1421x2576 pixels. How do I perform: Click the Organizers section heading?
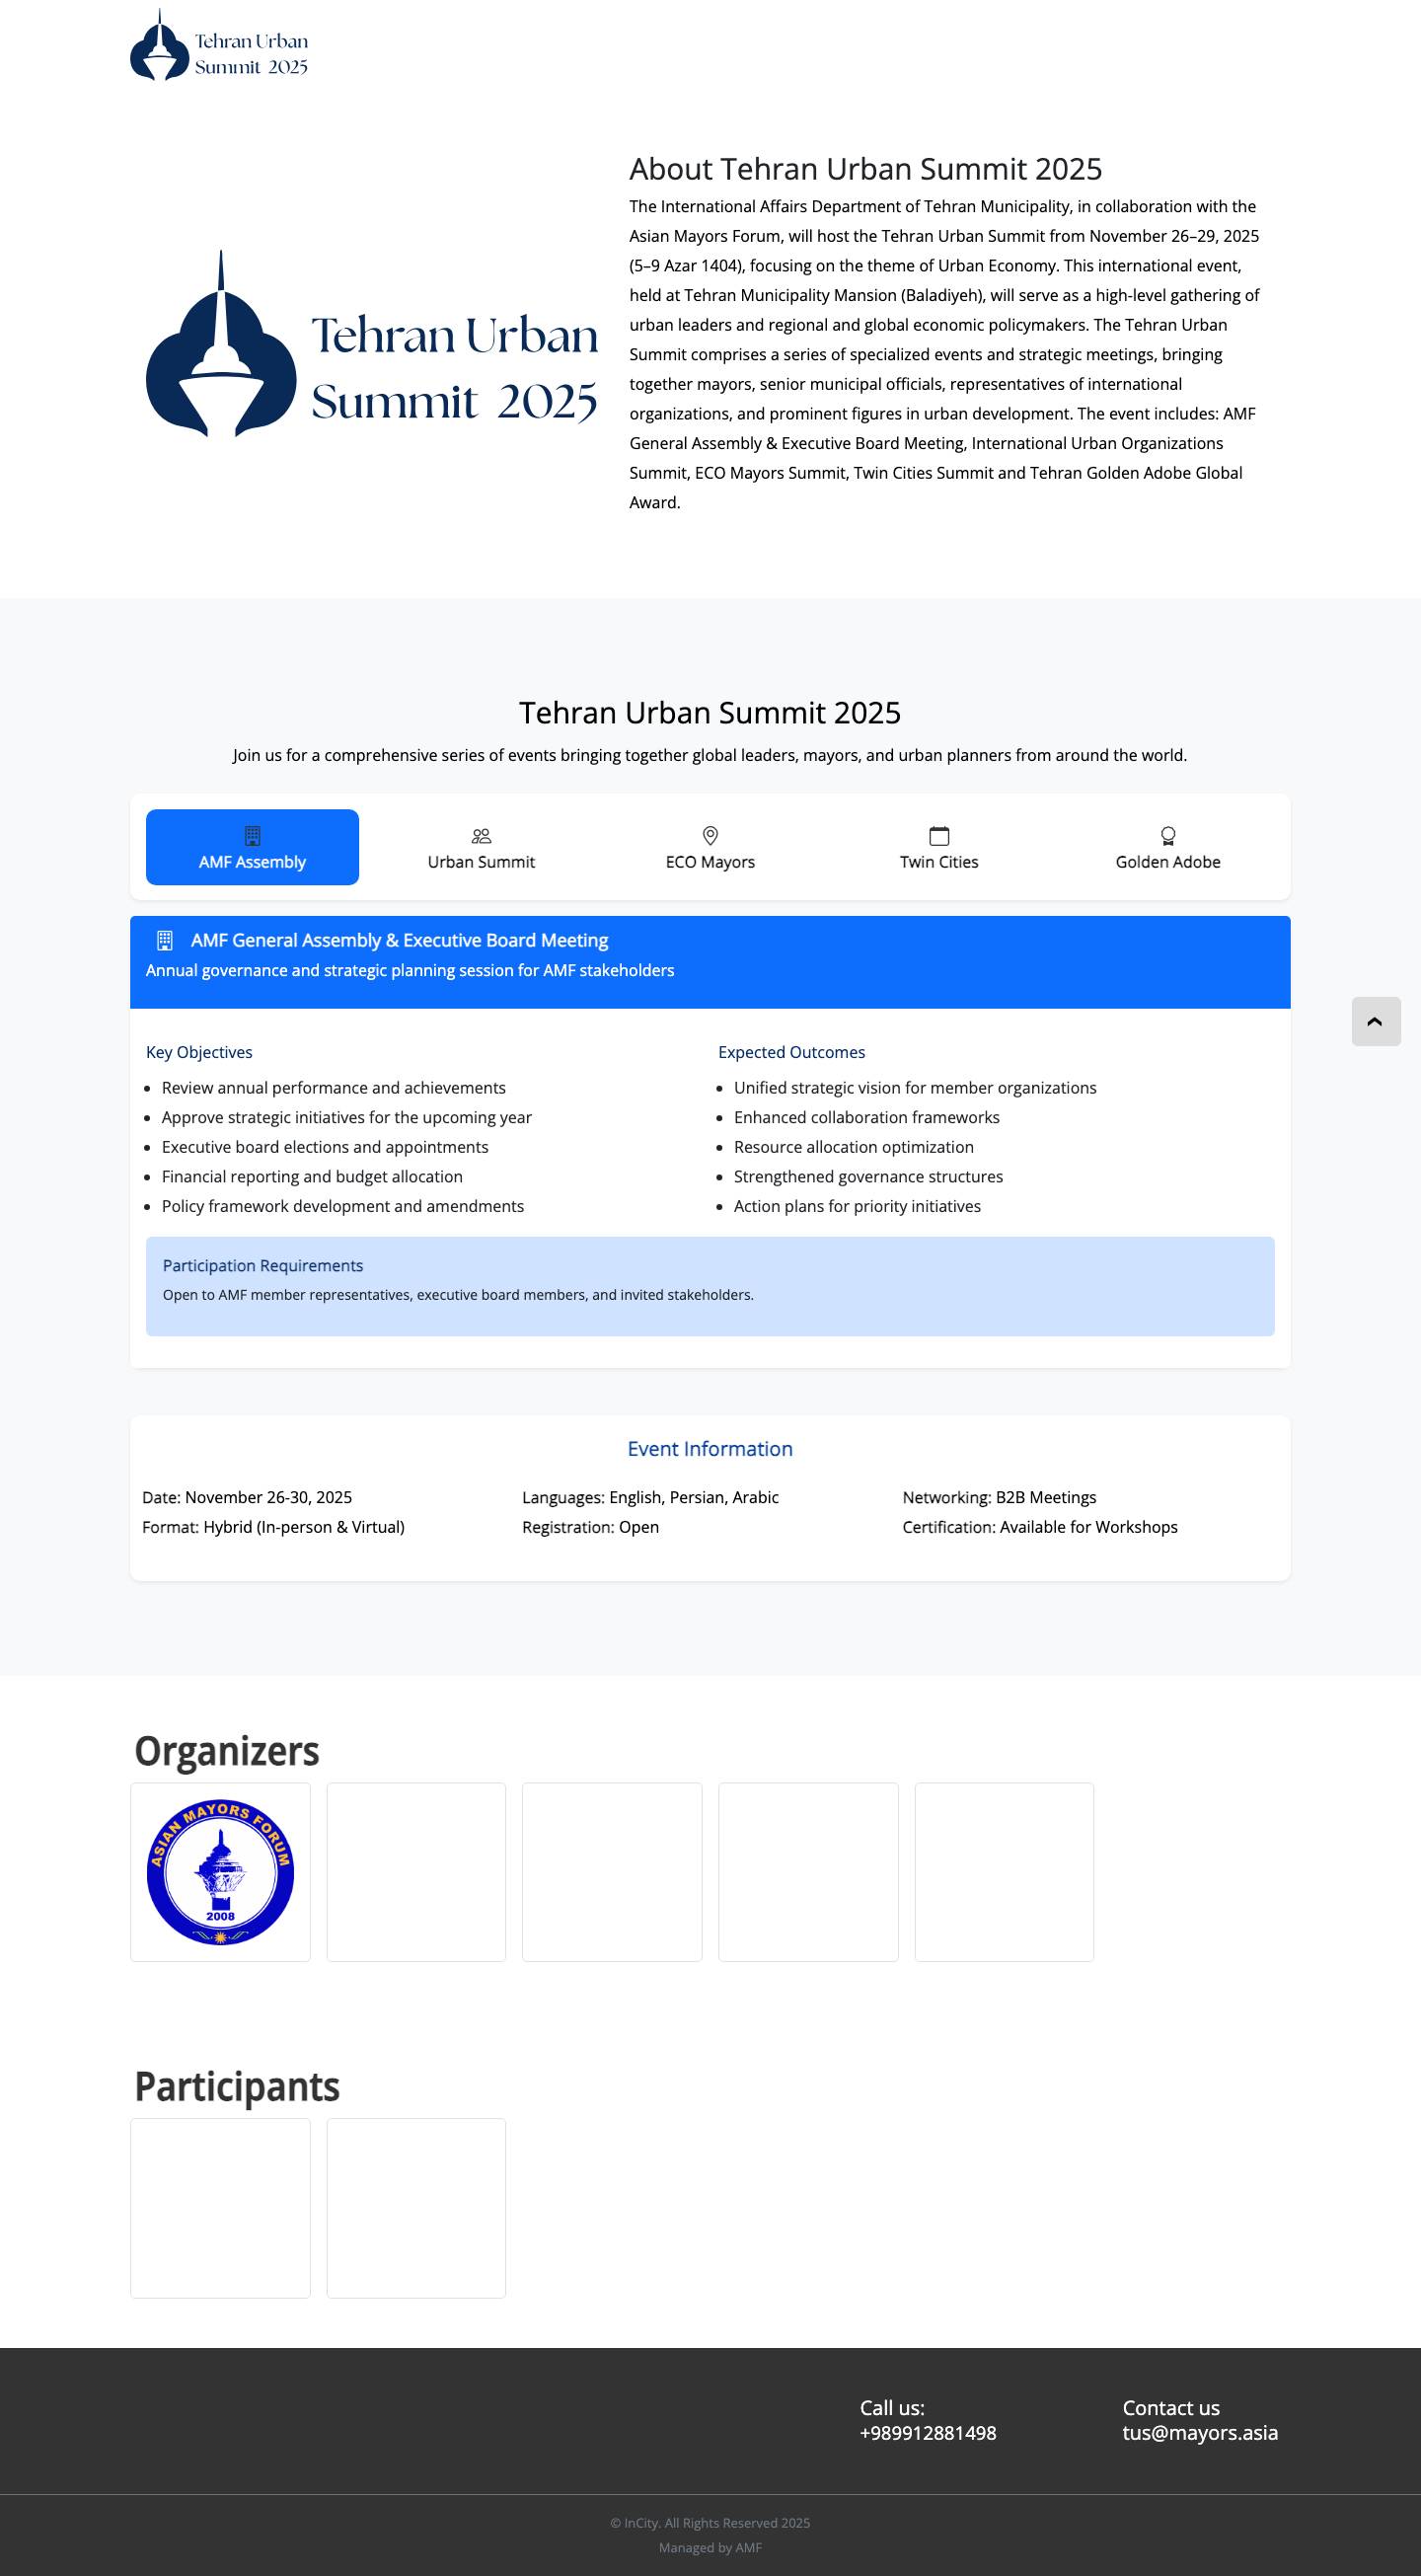coord(227,1751)
